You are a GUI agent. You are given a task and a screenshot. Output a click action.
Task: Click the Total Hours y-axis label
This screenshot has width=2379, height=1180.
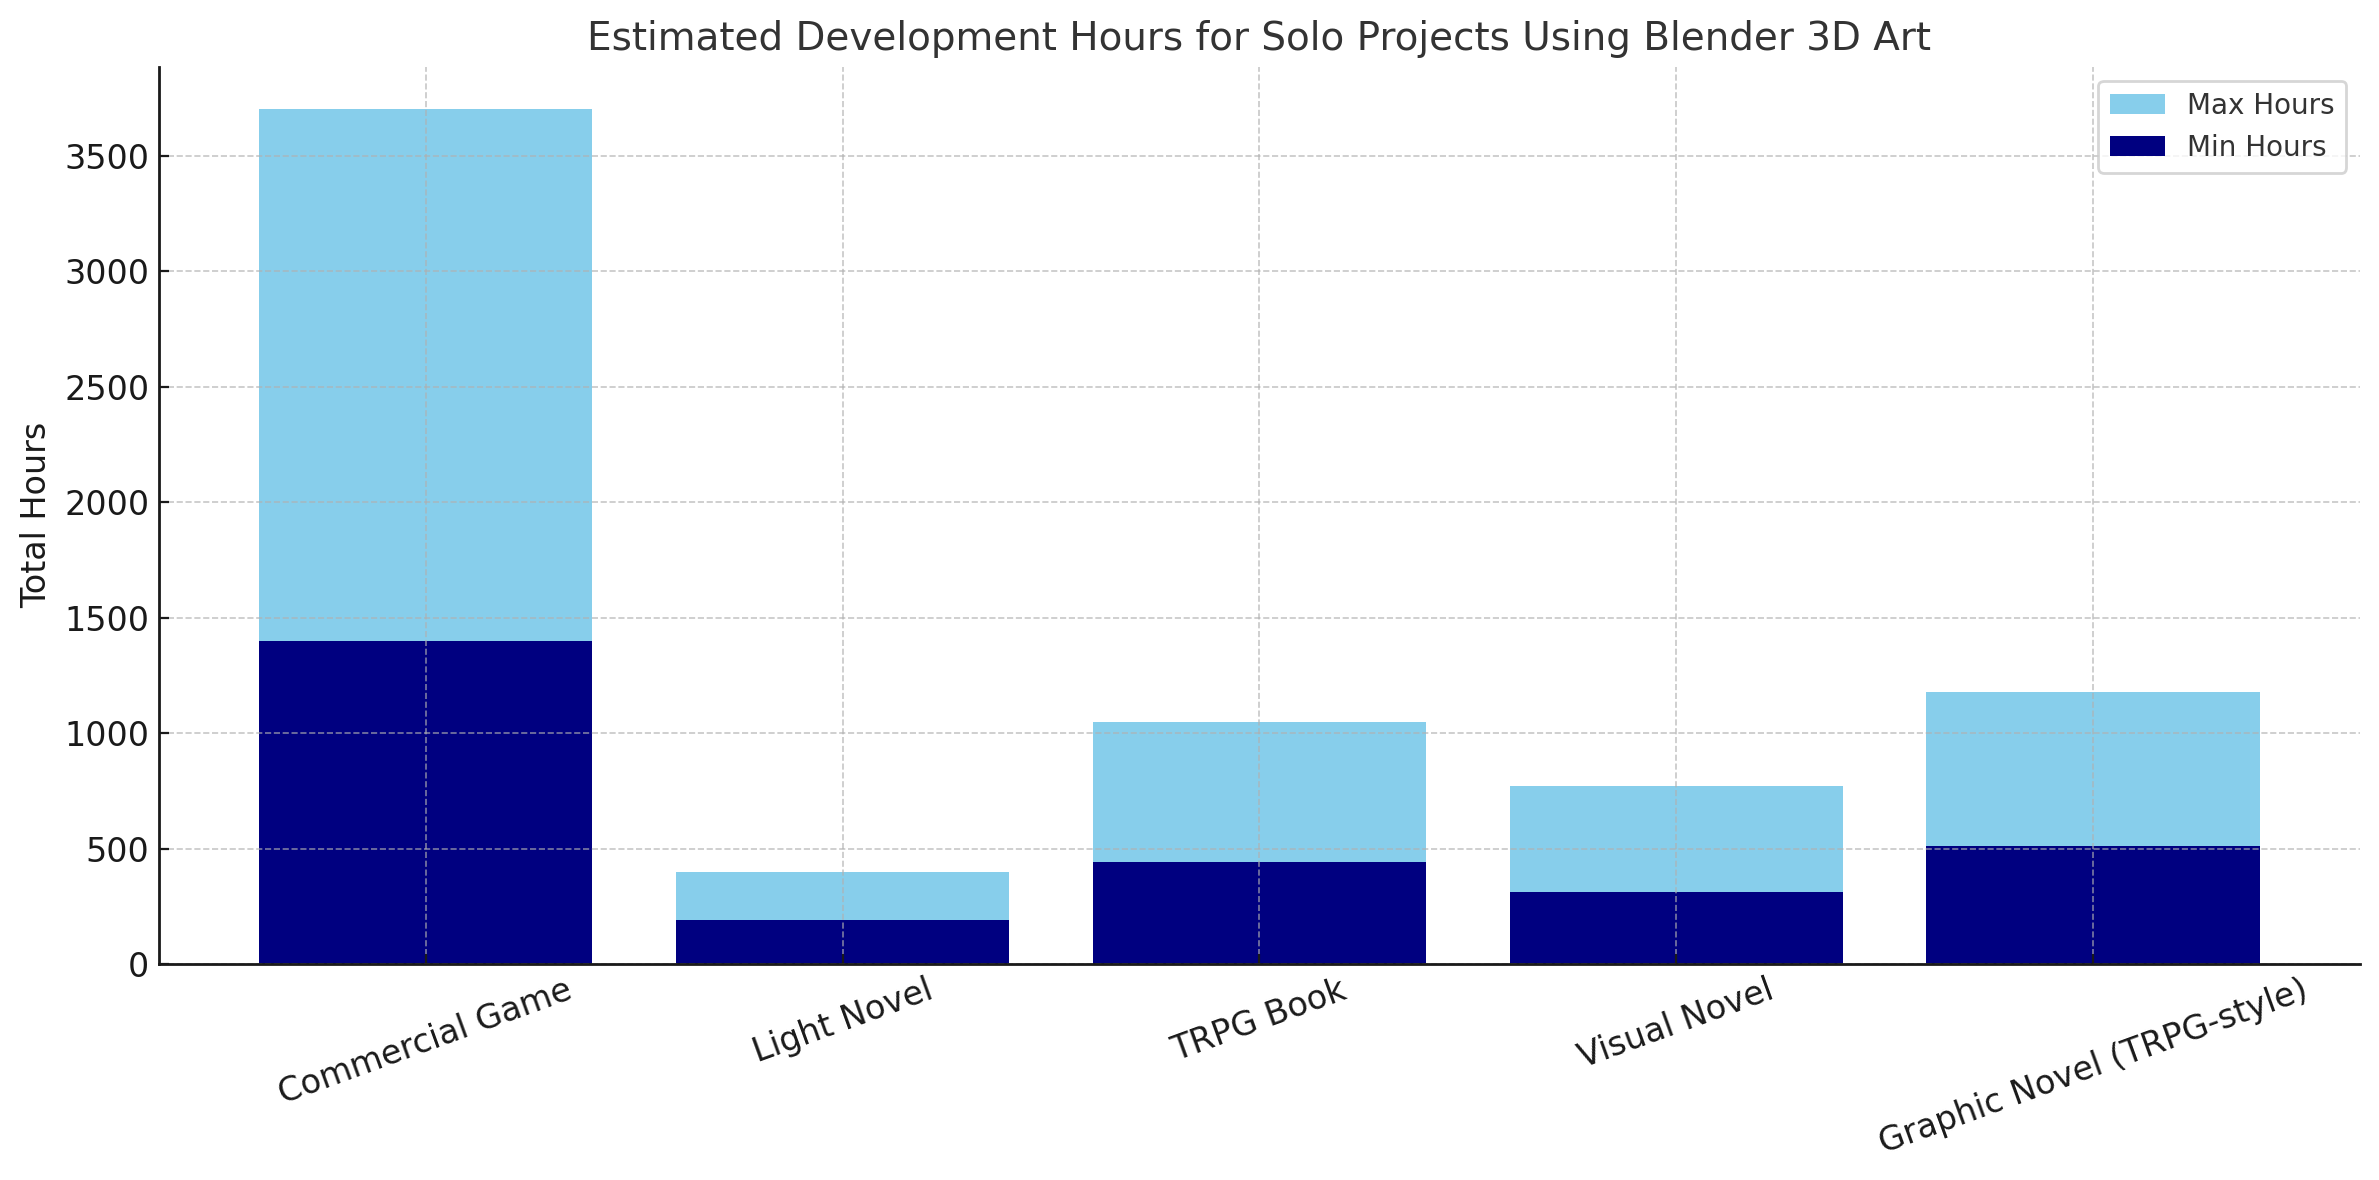click(34, 515)
